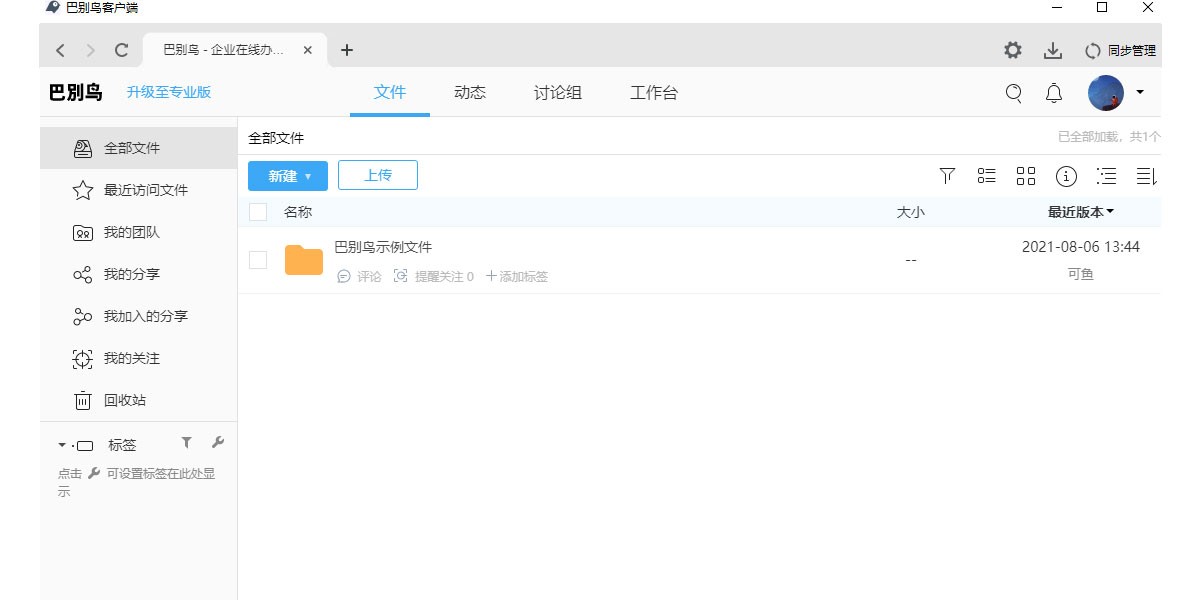Screen dimensions: 1200x600
Task: Click the date 2021-08-06 13:44
Action: [x=1081, y=247]
